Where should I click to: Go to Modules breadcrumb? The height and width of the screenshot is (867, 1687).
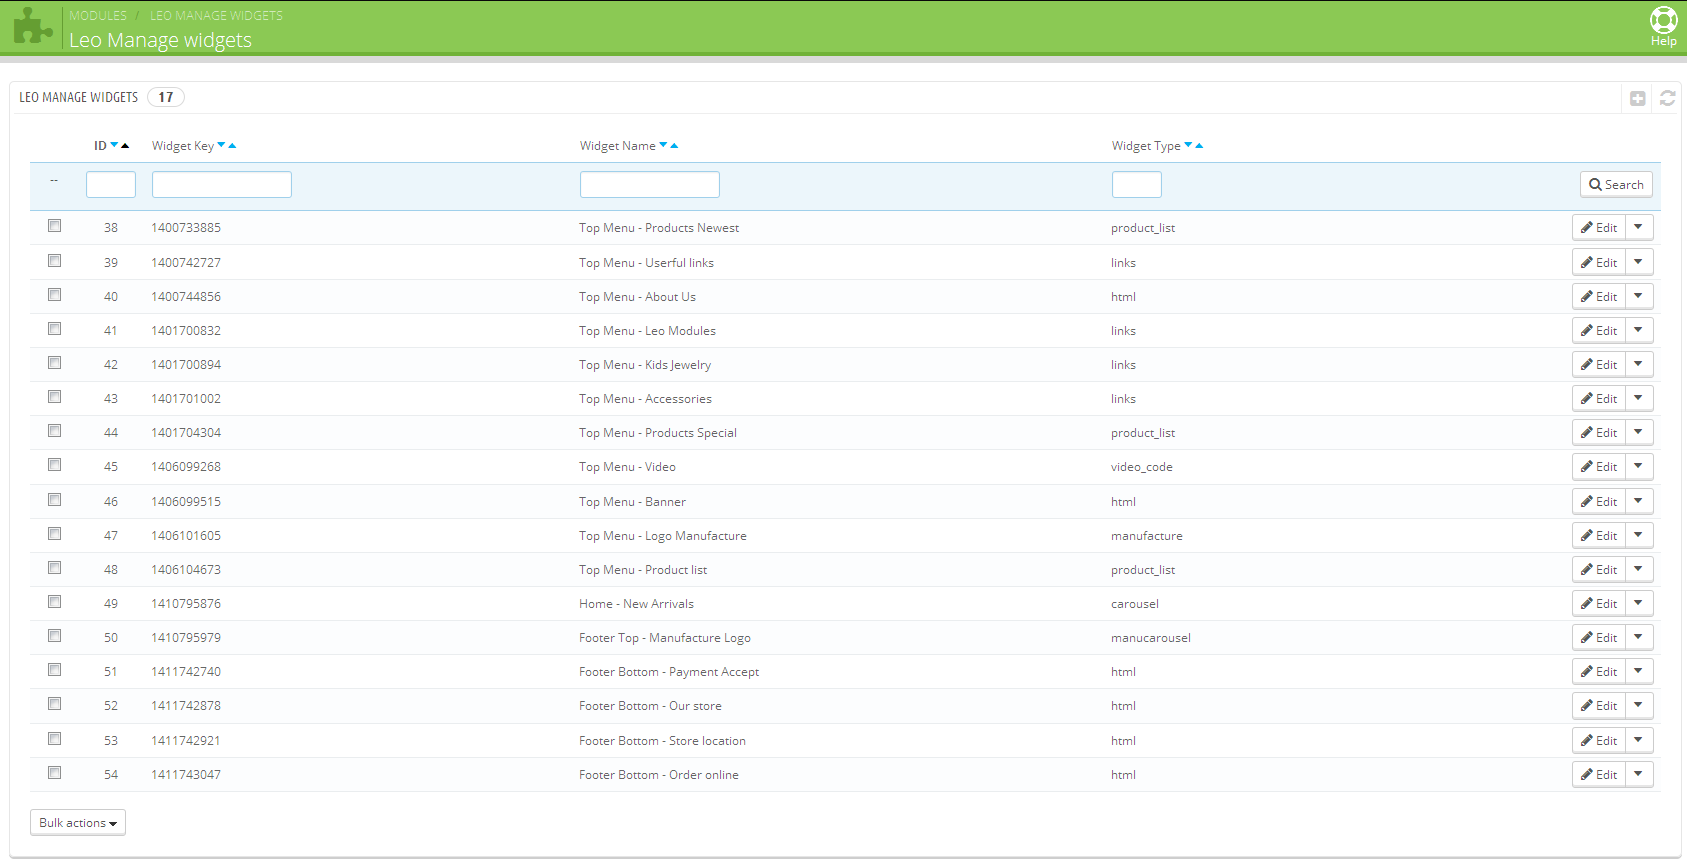[x=98, y=15]
